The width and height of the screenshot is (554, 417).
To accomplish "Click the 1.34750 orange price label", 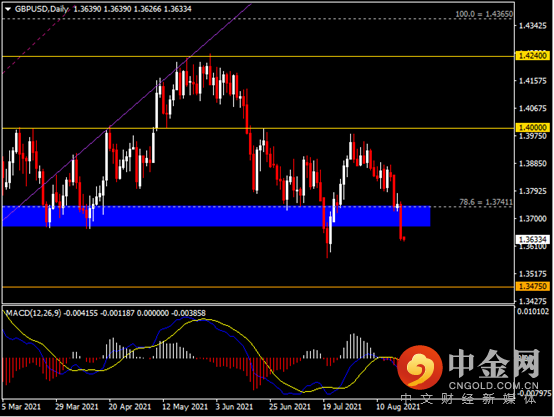I will [x=532, y=286].
